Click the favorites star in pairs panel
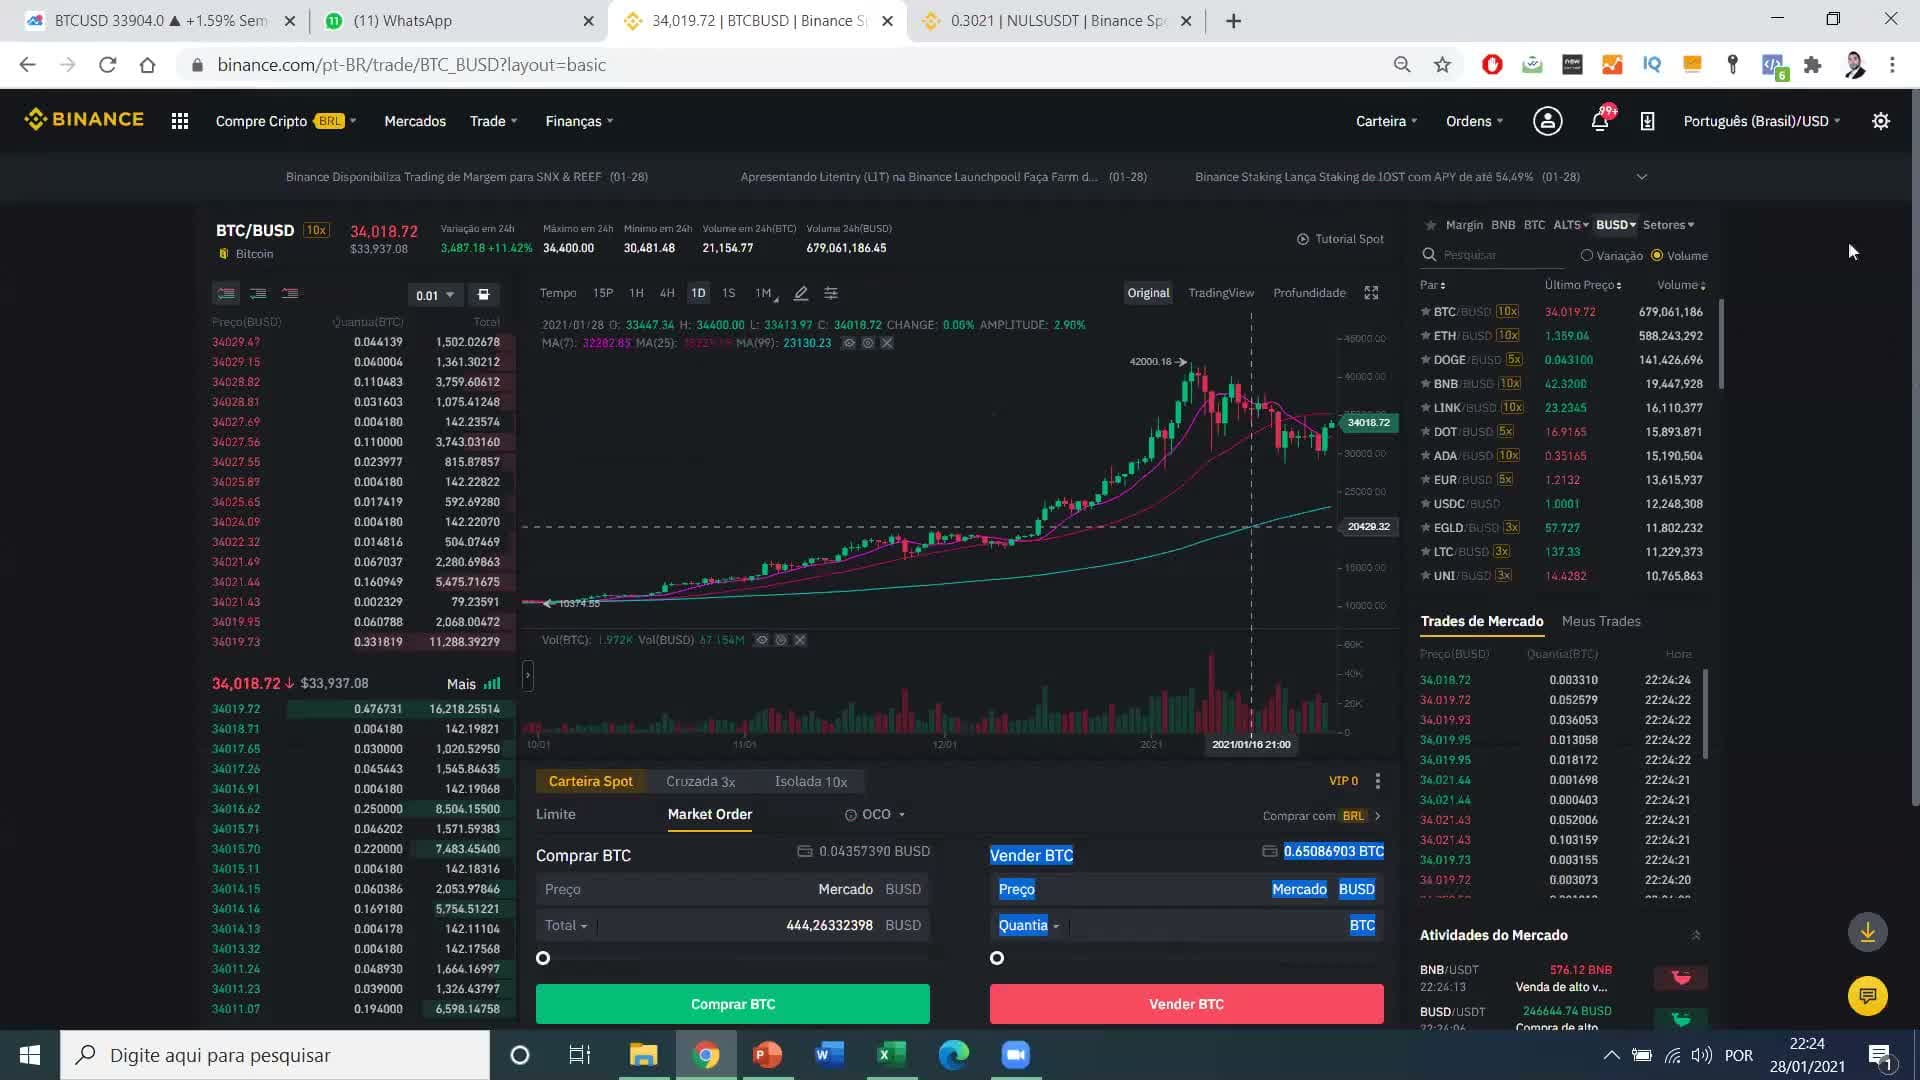This screenshot has width=1920, height=1080. click(x=1430, y=225)
